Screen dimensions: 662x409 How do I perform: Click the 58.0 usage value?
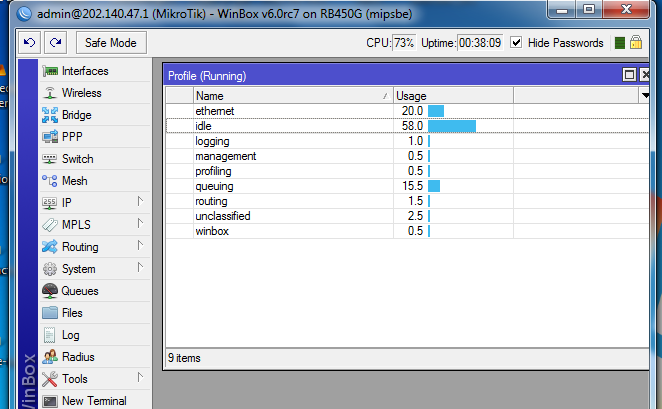[x=412, y=126]
